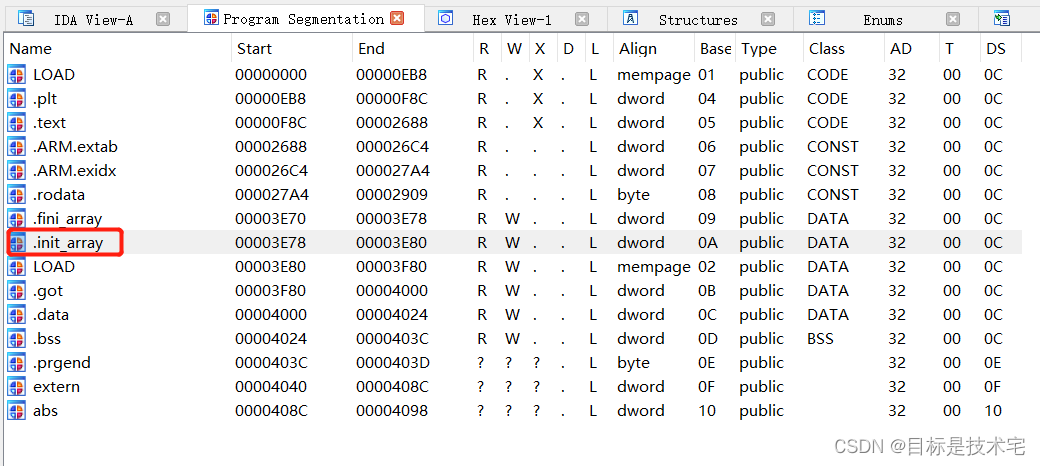Switch to the Structures tab

(697, 19)
